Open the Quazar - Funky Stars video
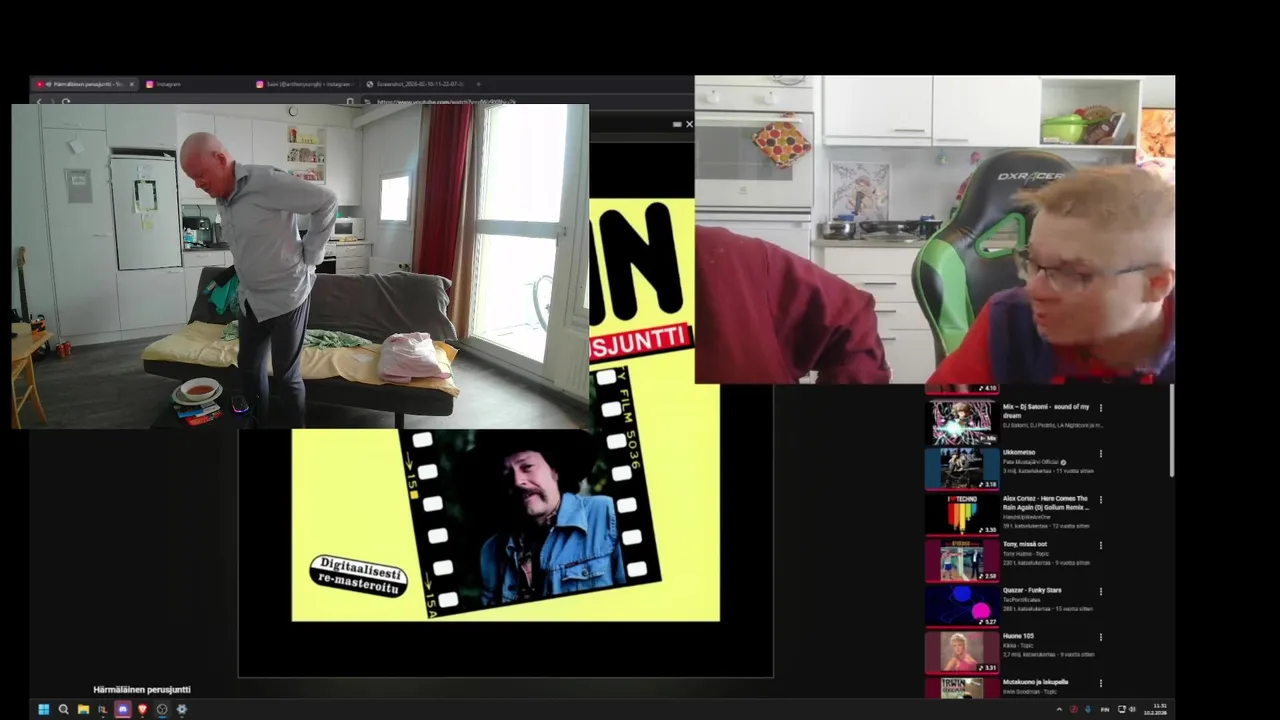 coord(1032,590)
